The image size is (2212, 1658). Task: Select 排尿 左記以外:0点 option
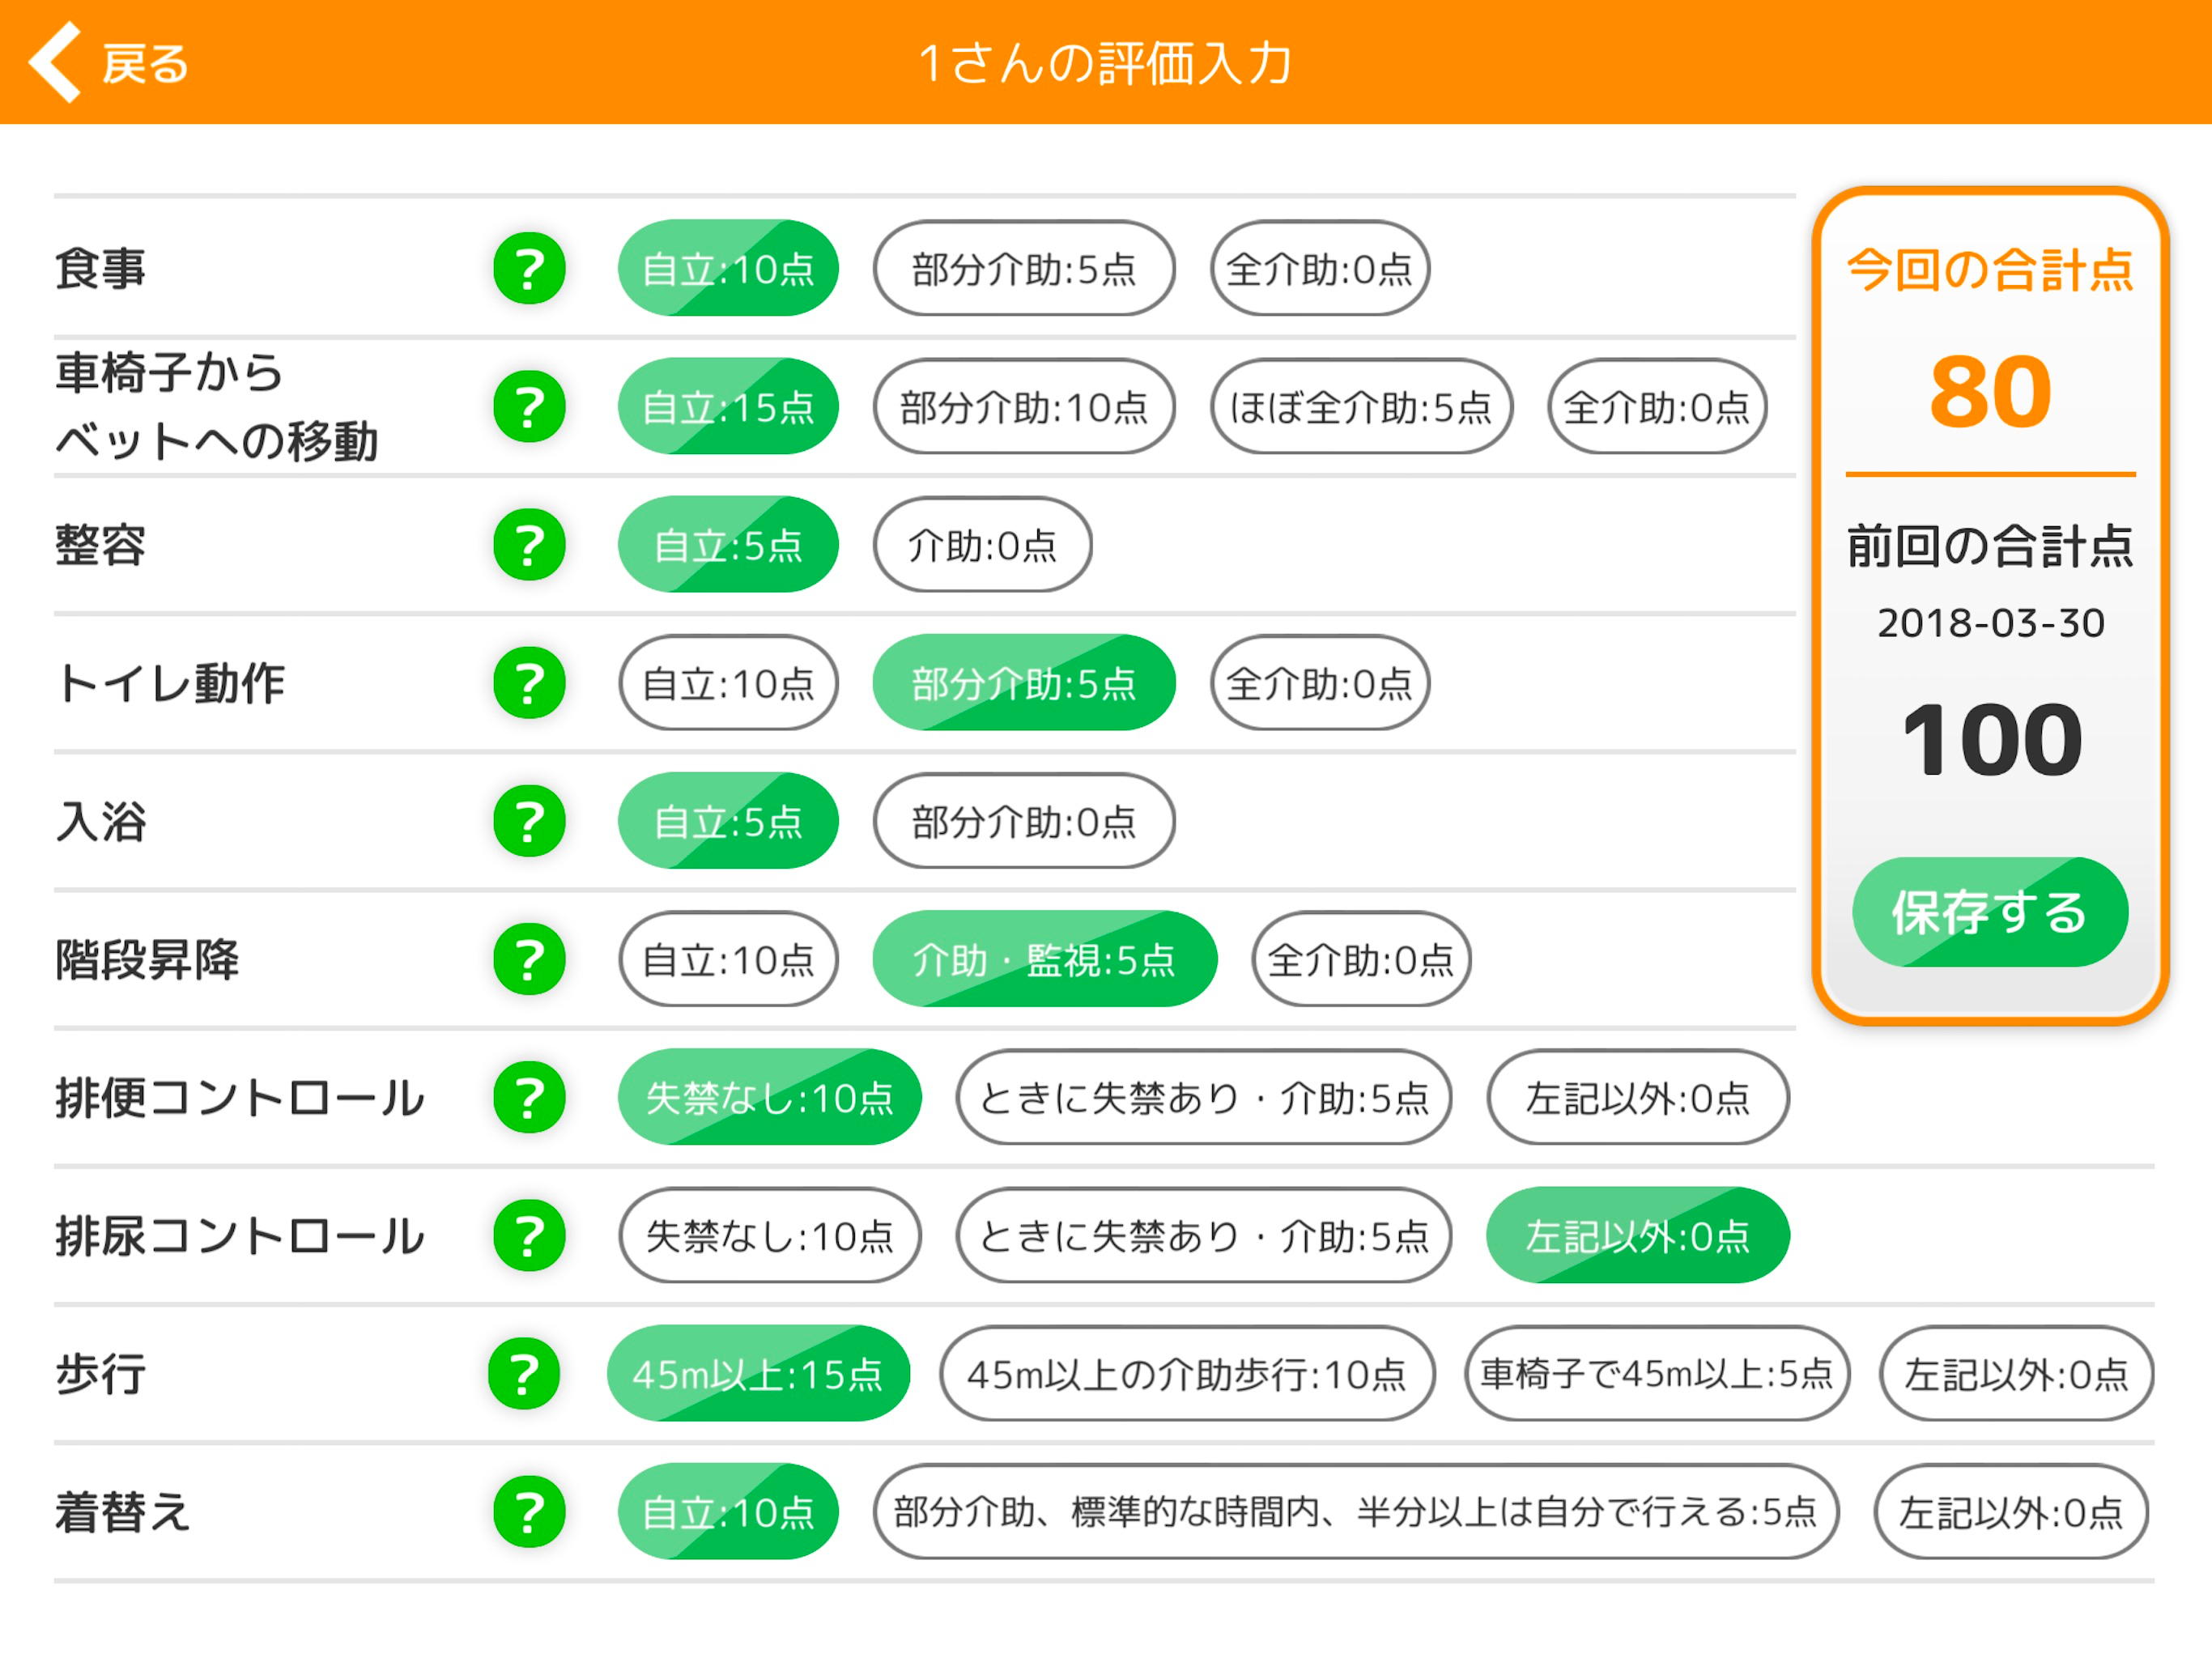coord(1638,1235)
